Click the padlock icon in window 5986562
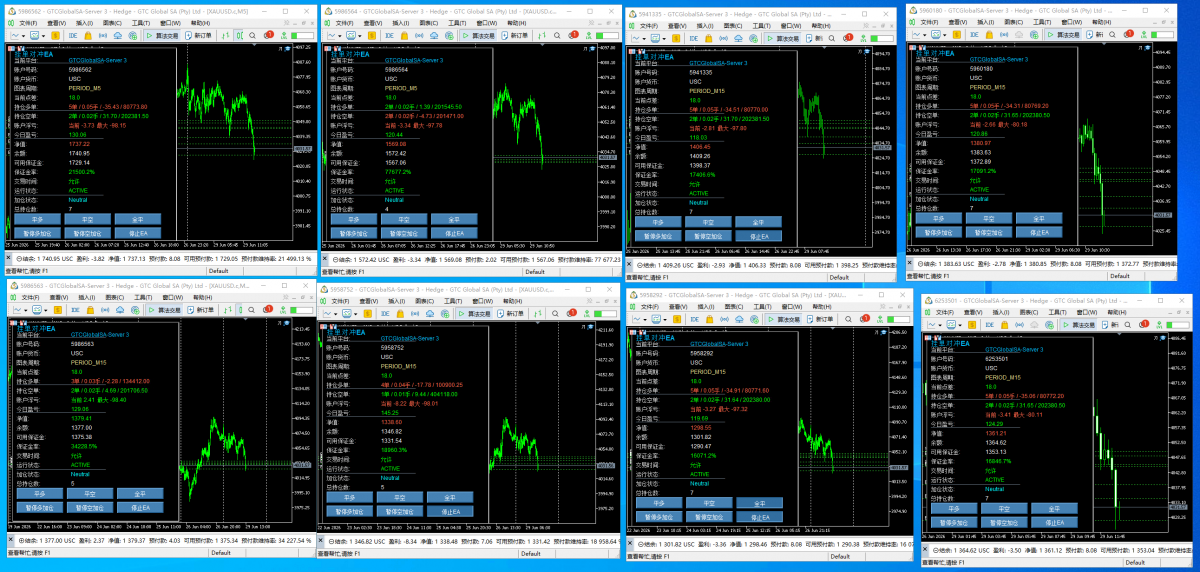Screen dimensions: 1200x572 pyautogui.click(x=88, y=35)
